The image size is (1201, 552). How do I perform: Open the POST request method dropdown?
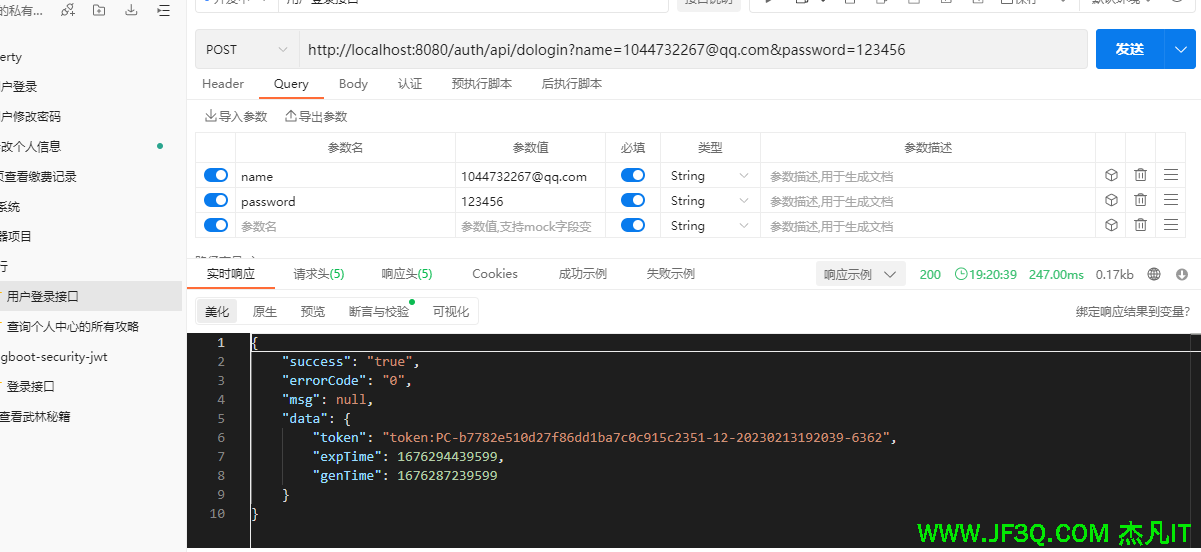(x=246, y=49)
